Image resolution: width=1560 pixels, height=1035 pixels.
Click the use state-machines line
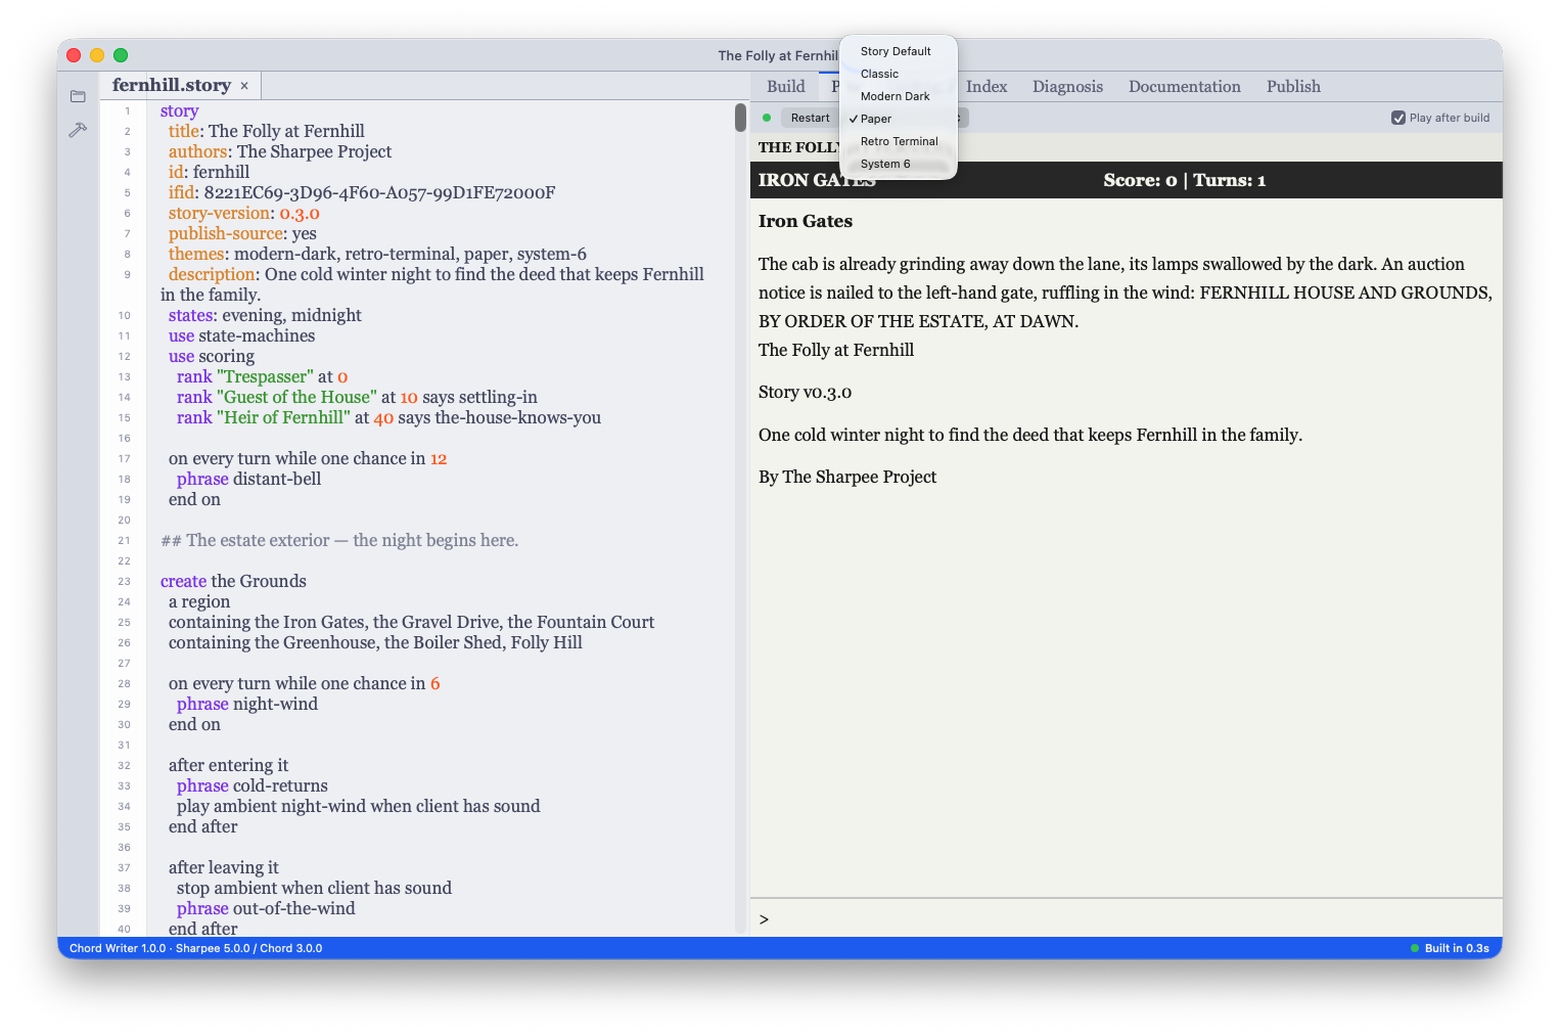(242, 336)
